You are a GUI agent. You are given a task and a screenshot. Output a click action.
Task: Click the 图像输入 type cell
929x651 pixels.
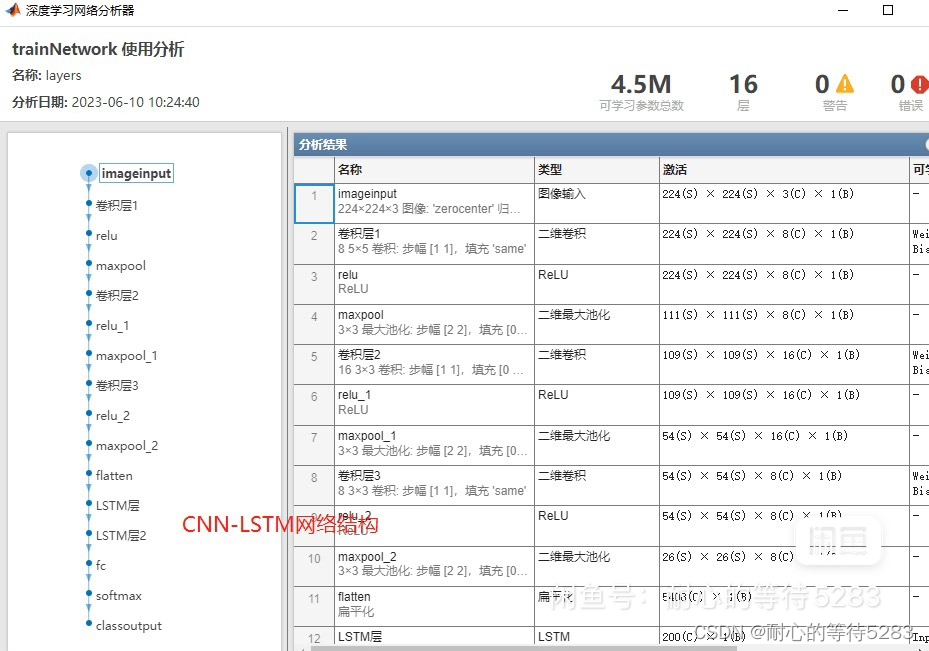[x=597, y=203]
